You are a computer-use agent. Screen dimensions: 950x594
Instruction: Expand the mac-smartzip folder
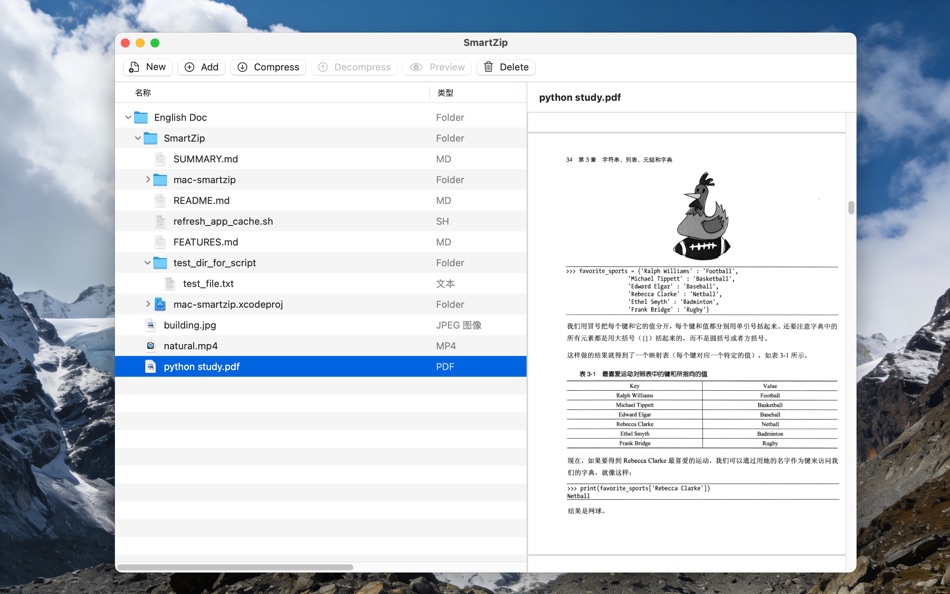[x=147, y=179]
